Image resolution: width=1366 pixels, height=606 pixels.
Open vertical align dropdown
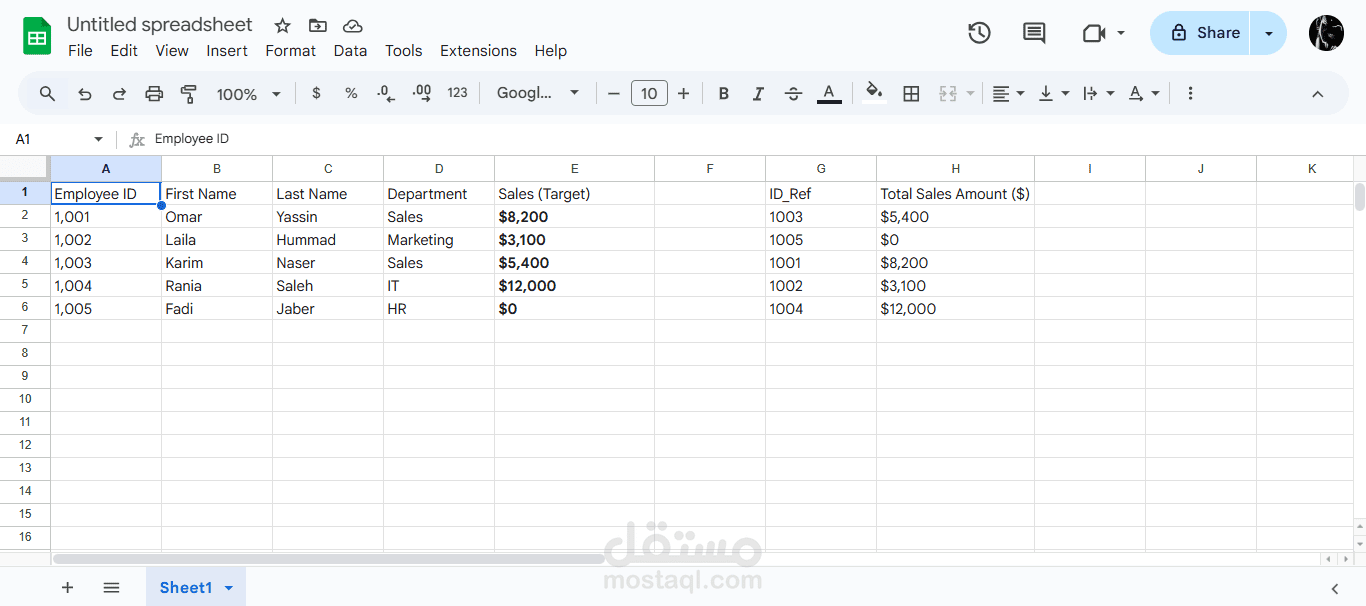coord(1054,93)
